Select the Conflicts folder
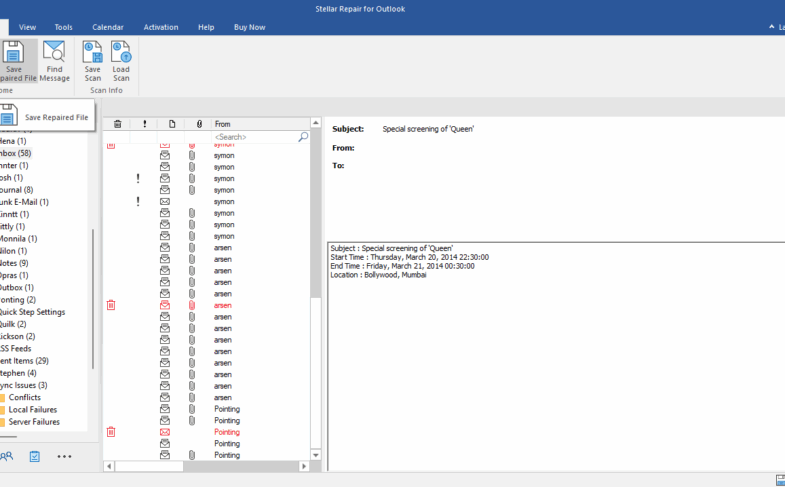The height and width of the screenshot is (487, 785). [24, 397]
